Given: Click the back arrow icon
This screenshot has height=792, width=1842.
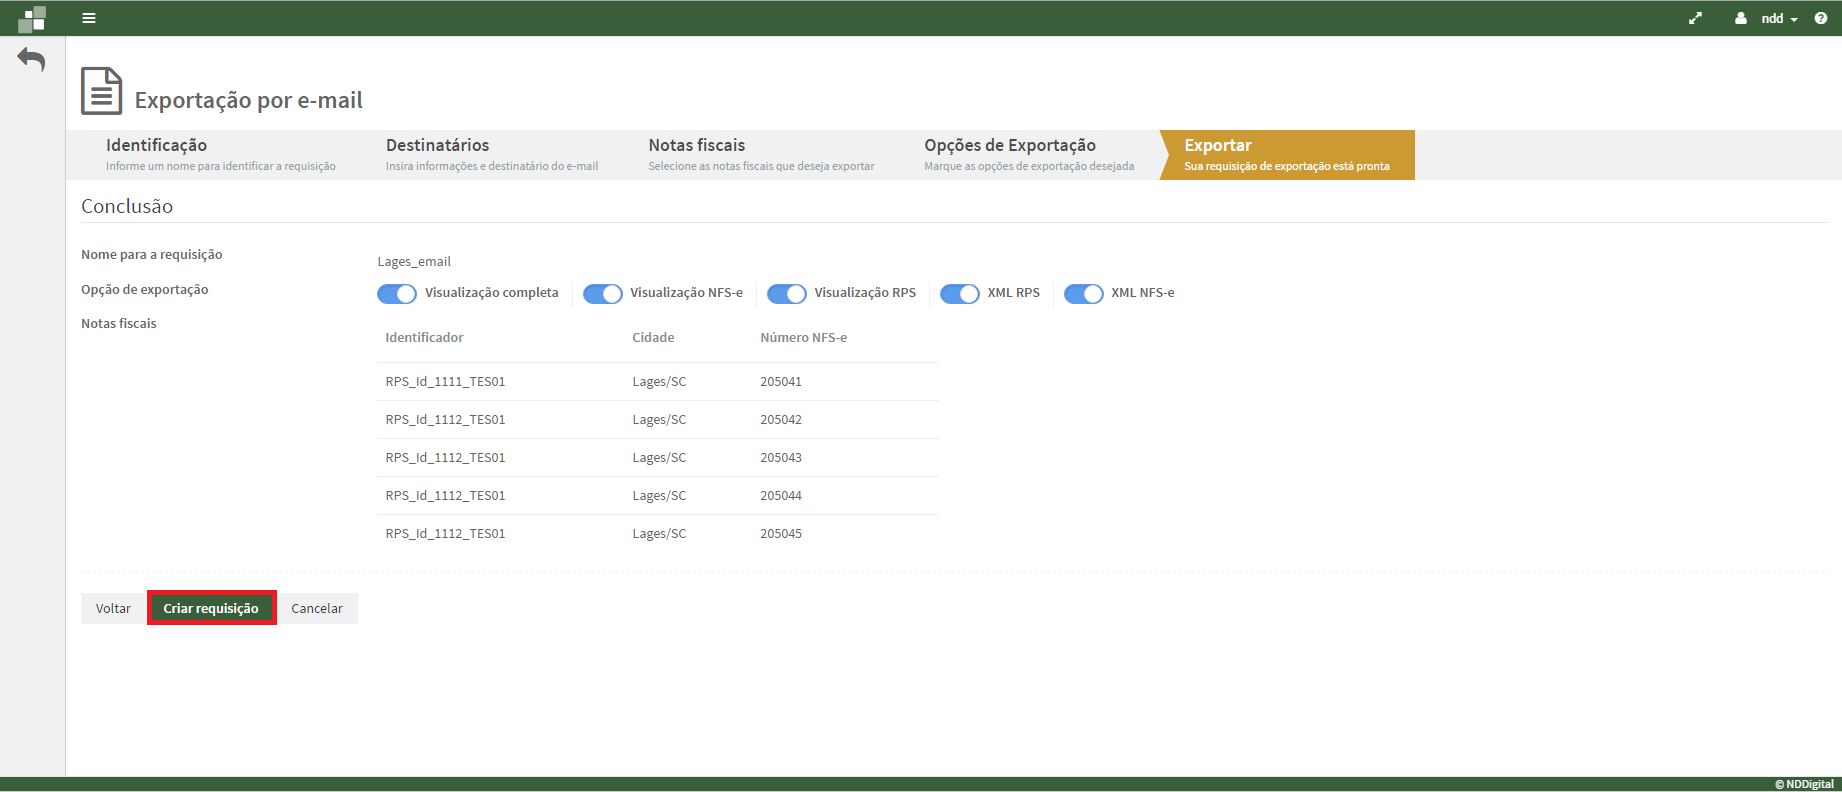Looking at the screenshot, I should point(32,60).
